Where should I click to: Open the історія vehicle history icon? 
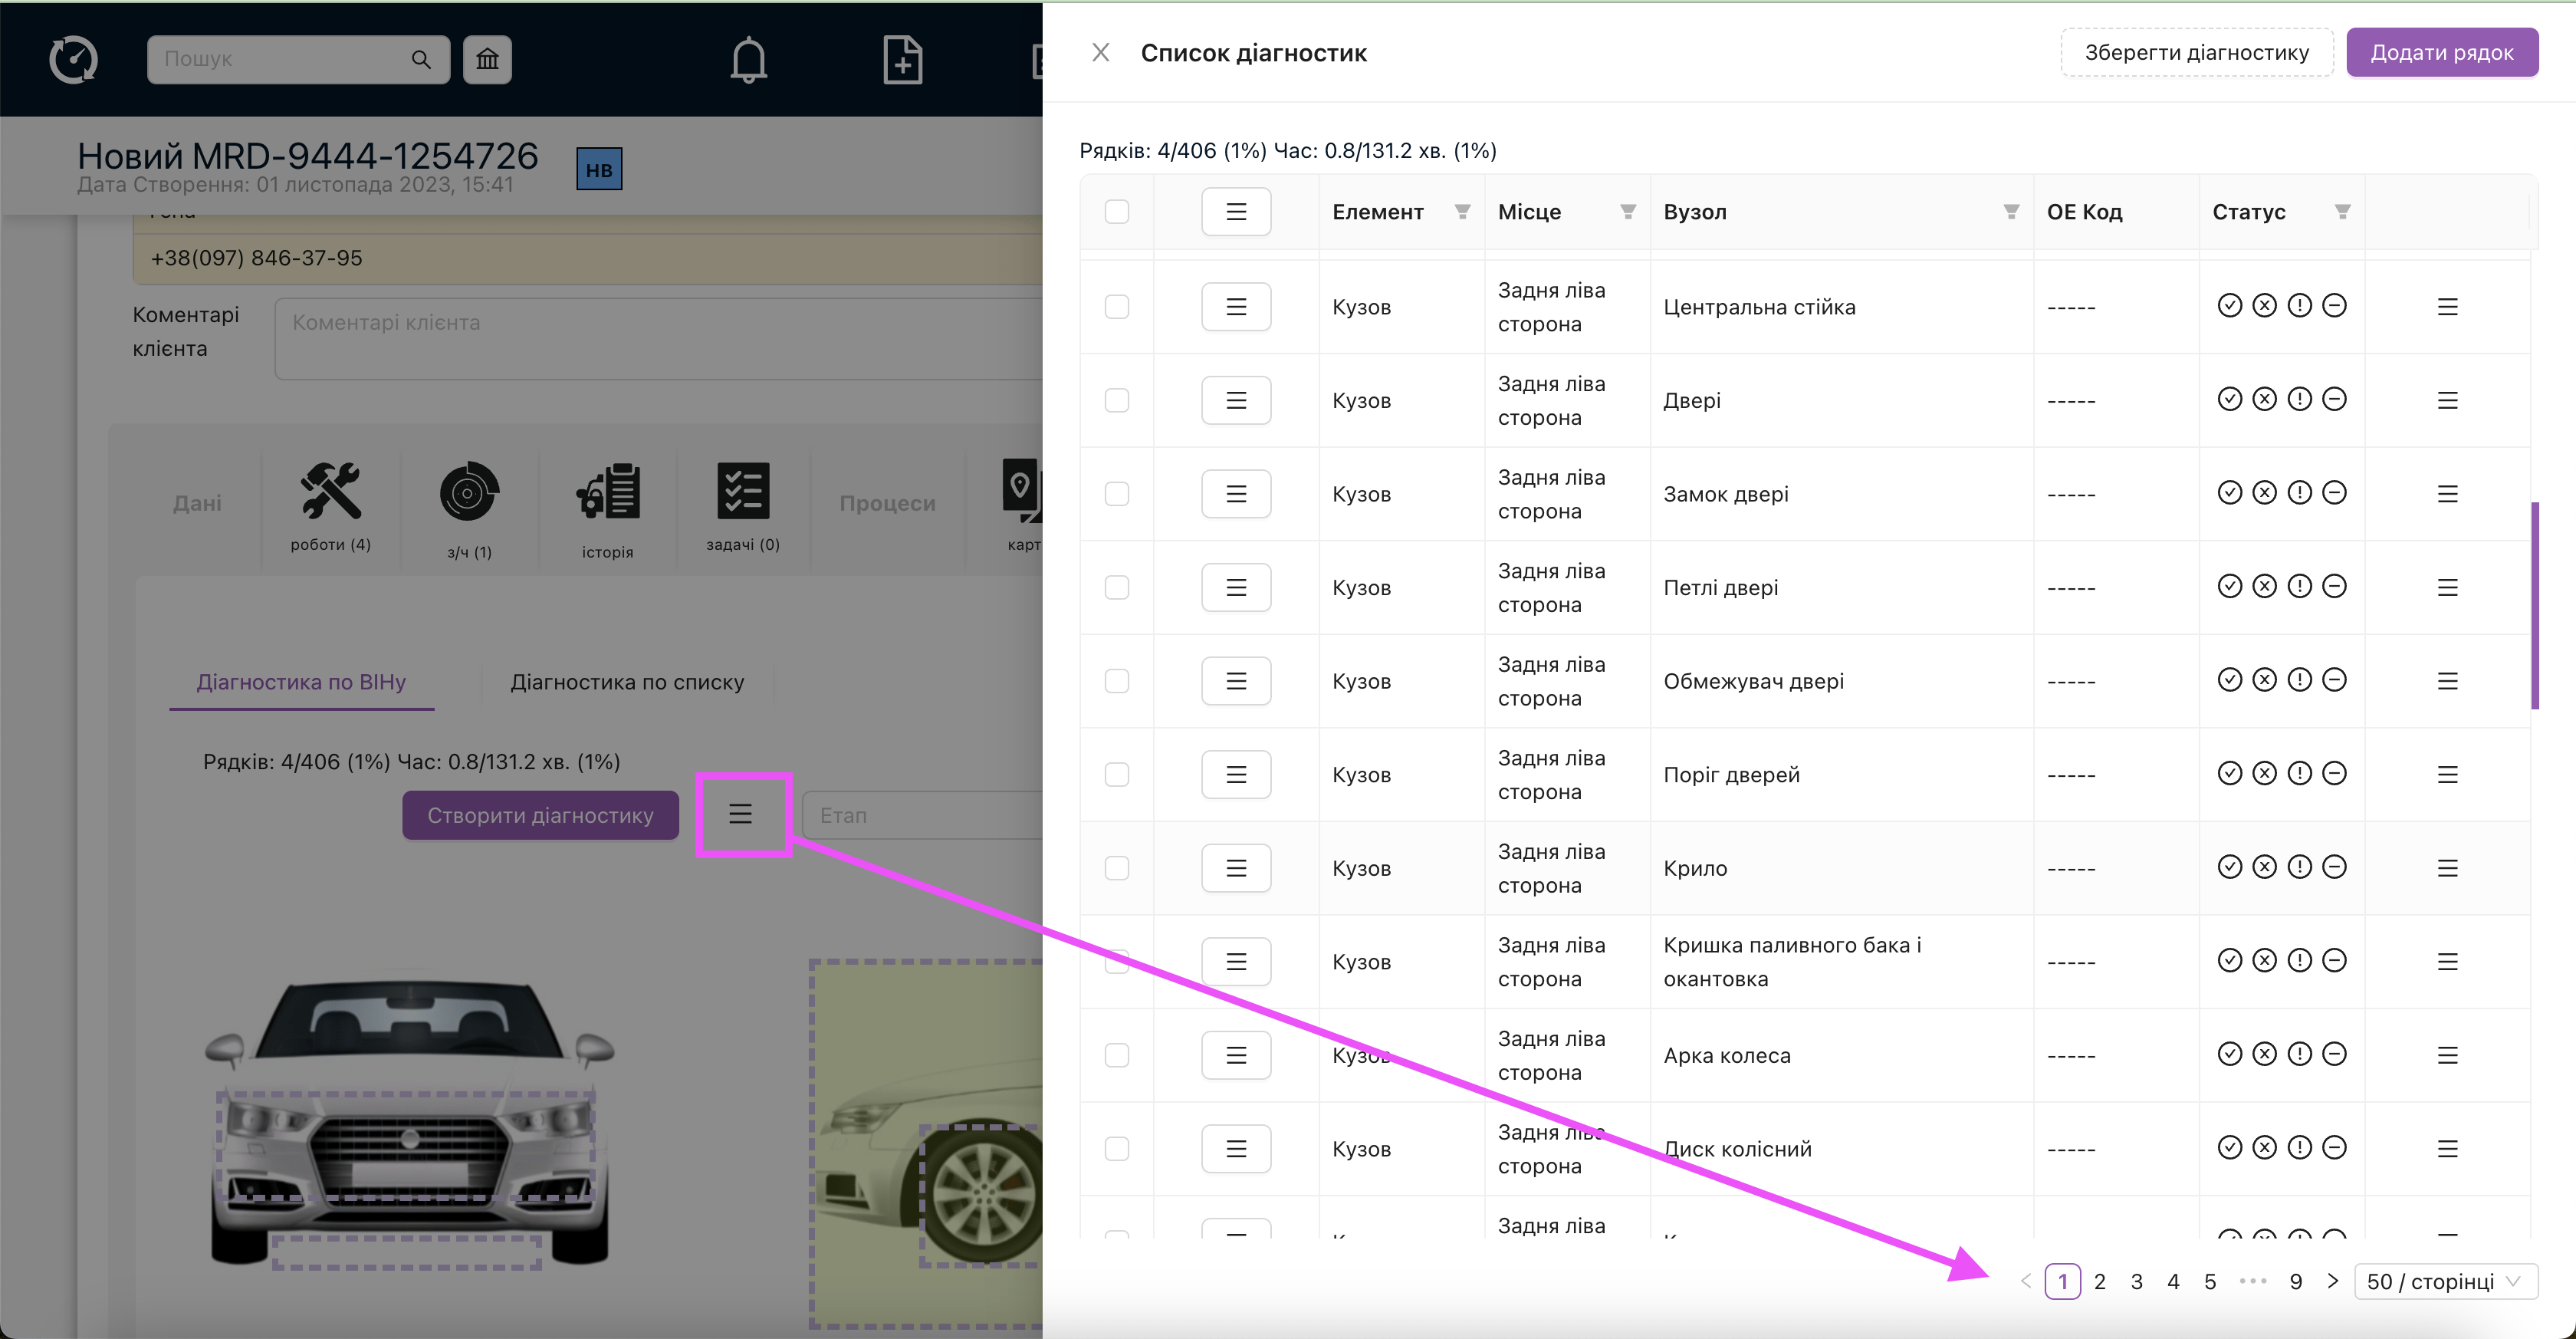(608, 491)
